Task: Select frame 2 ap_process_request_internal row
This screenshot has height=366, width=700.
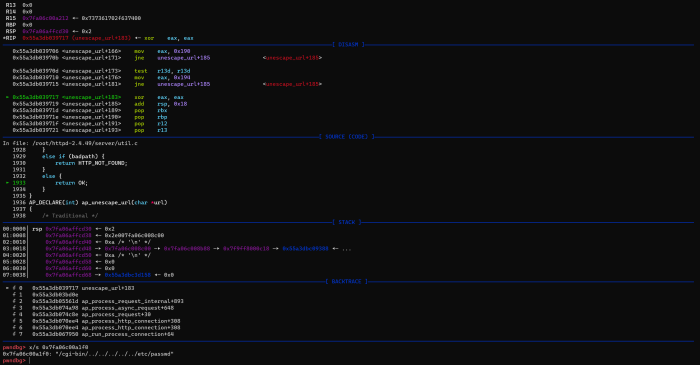Action: click(x=98, y=301)
